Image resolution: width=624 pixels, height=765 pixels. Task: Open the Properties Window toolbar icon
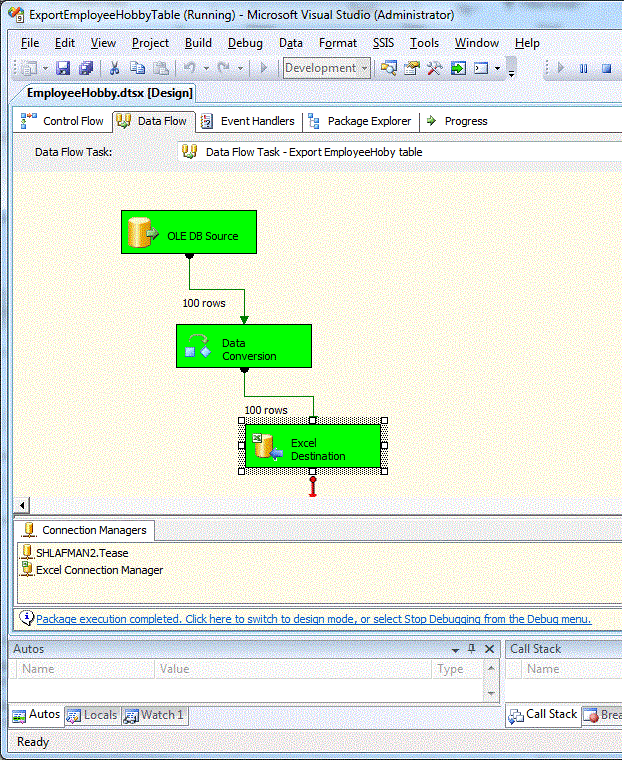coord(412,68)
